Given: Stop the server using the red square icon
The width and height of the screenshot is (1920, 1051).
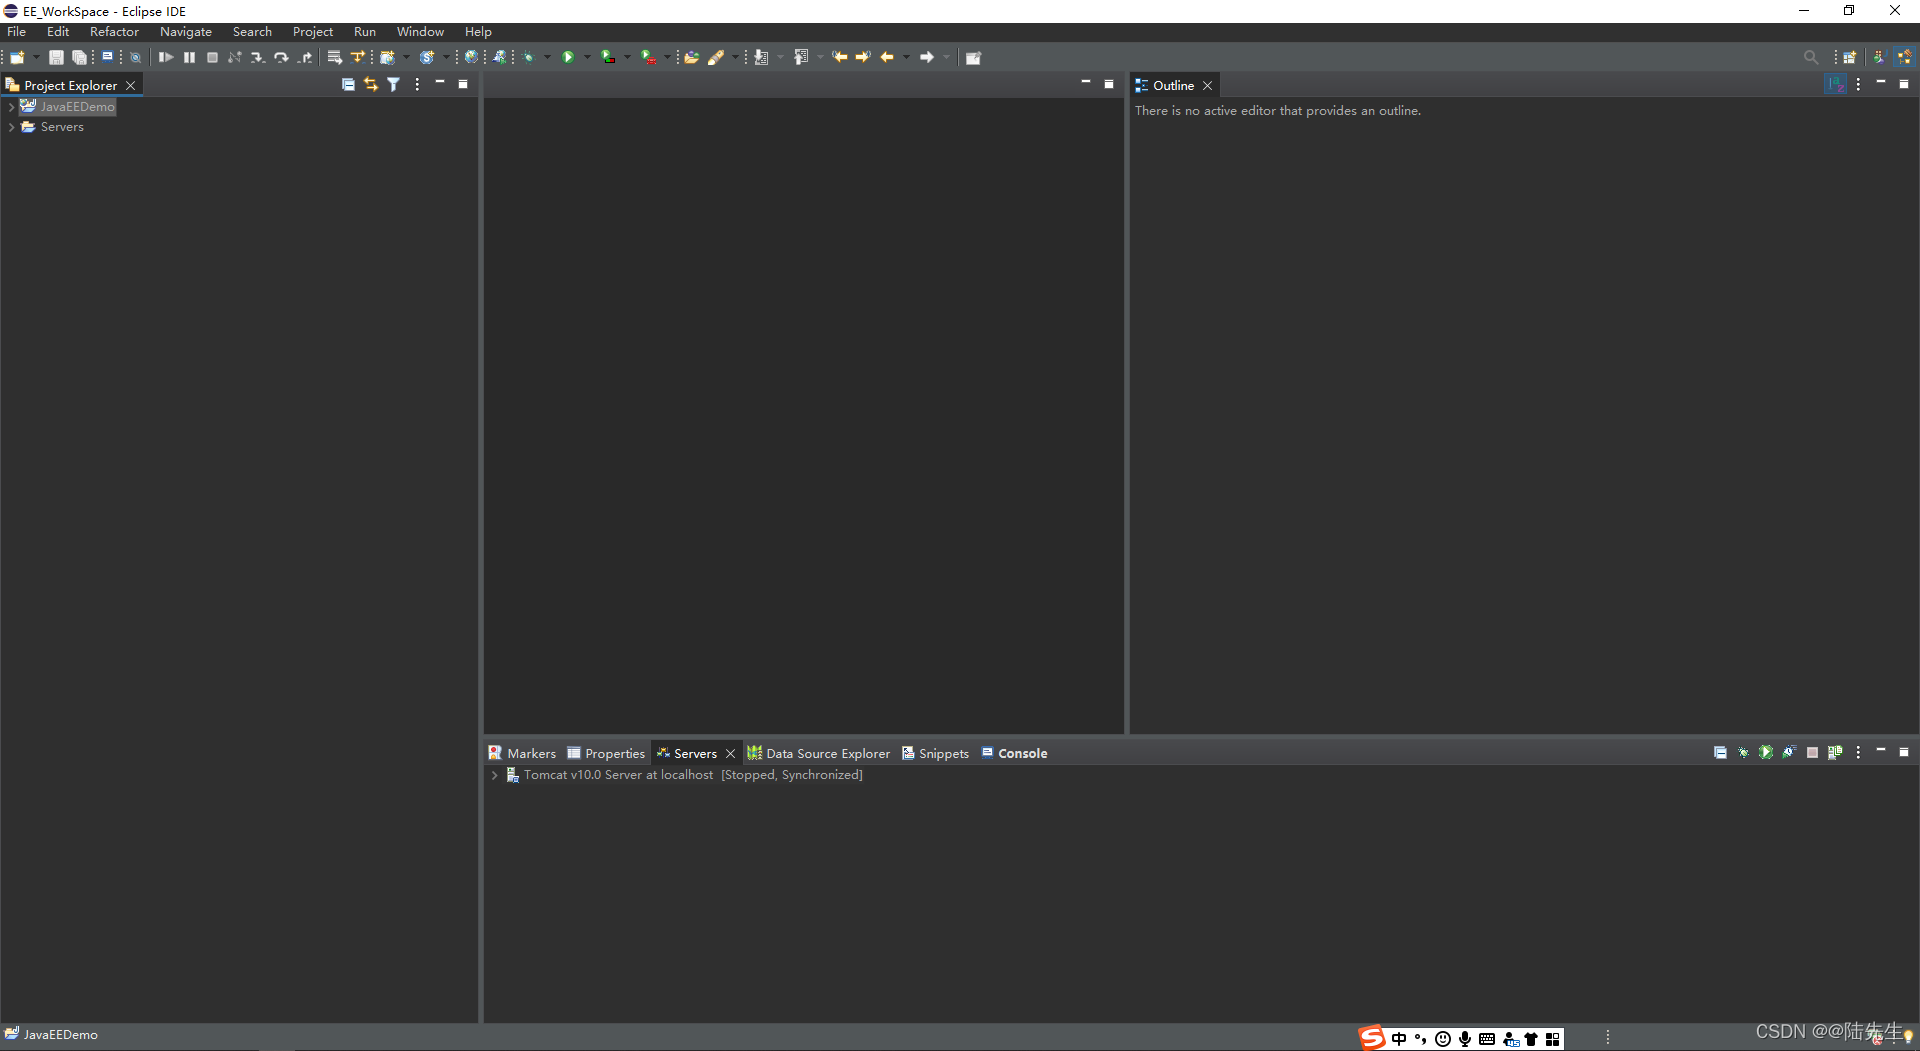Looking at the screenshot, I should tap(1812, 752).
